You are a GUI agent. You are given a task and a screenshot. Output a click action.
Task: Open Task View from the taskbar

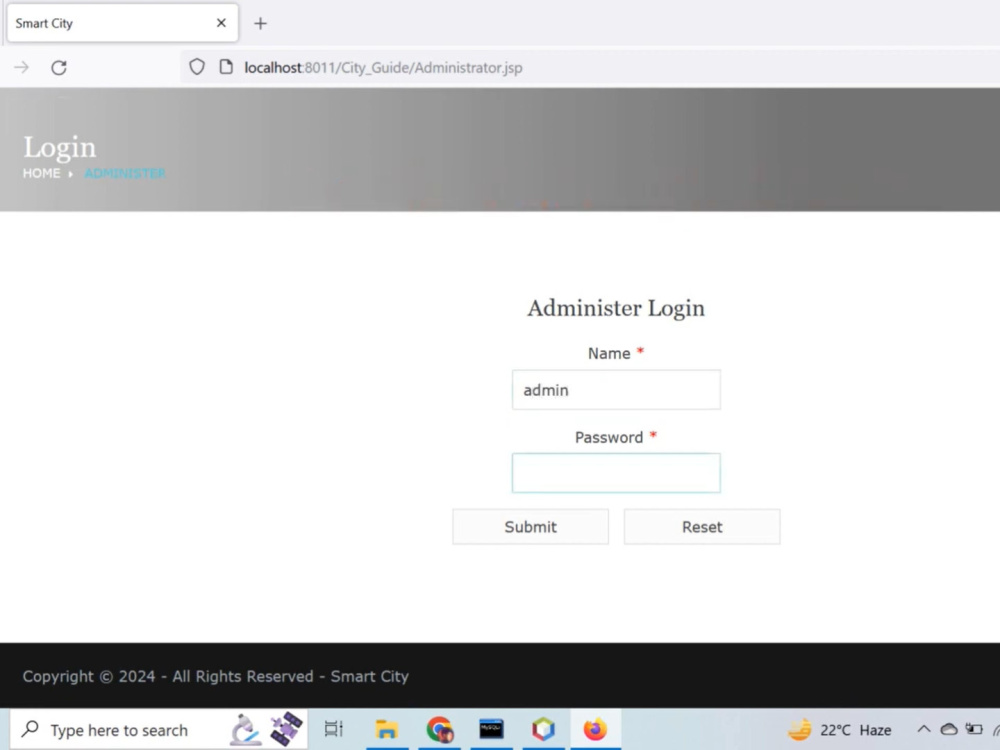[334, 729]
